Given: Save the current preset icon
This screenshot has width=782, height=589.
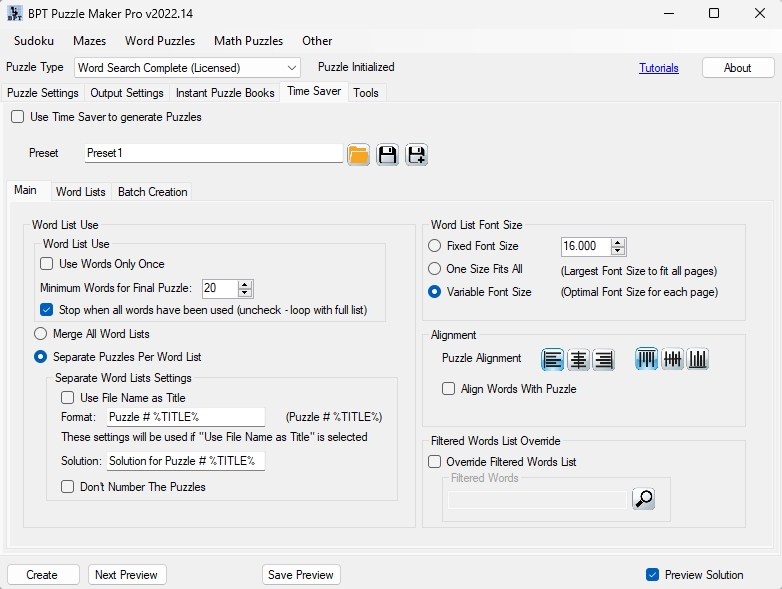Looking at the screenshot, I should (388, 155).
